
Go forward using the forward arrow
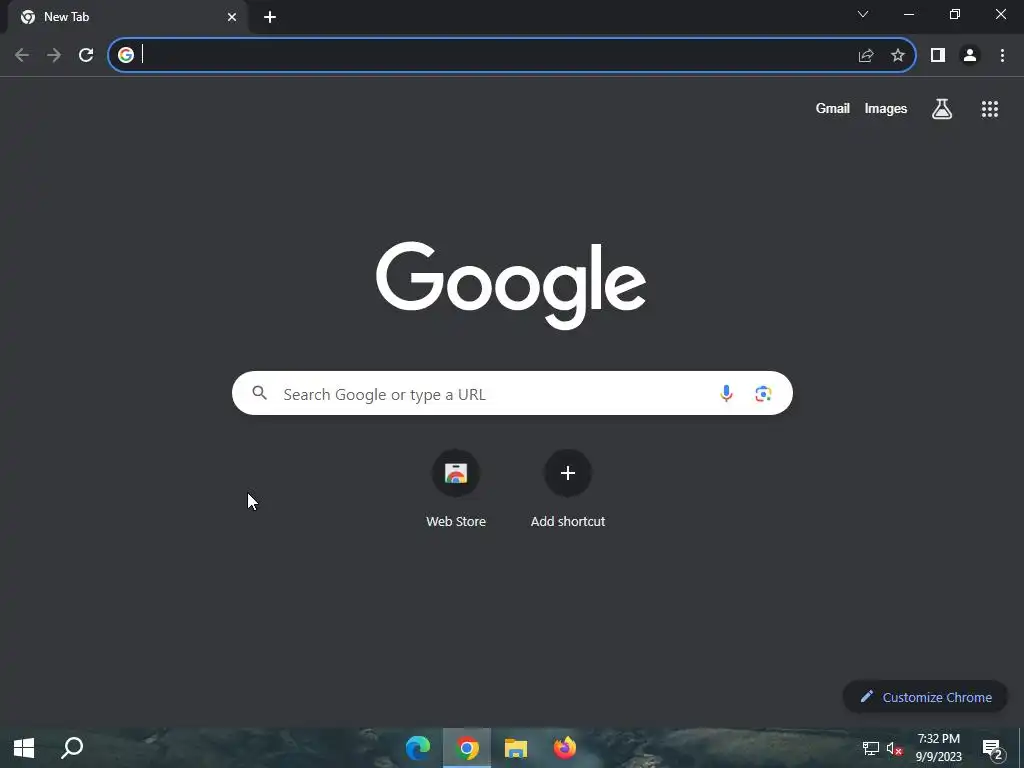(54, 56)
